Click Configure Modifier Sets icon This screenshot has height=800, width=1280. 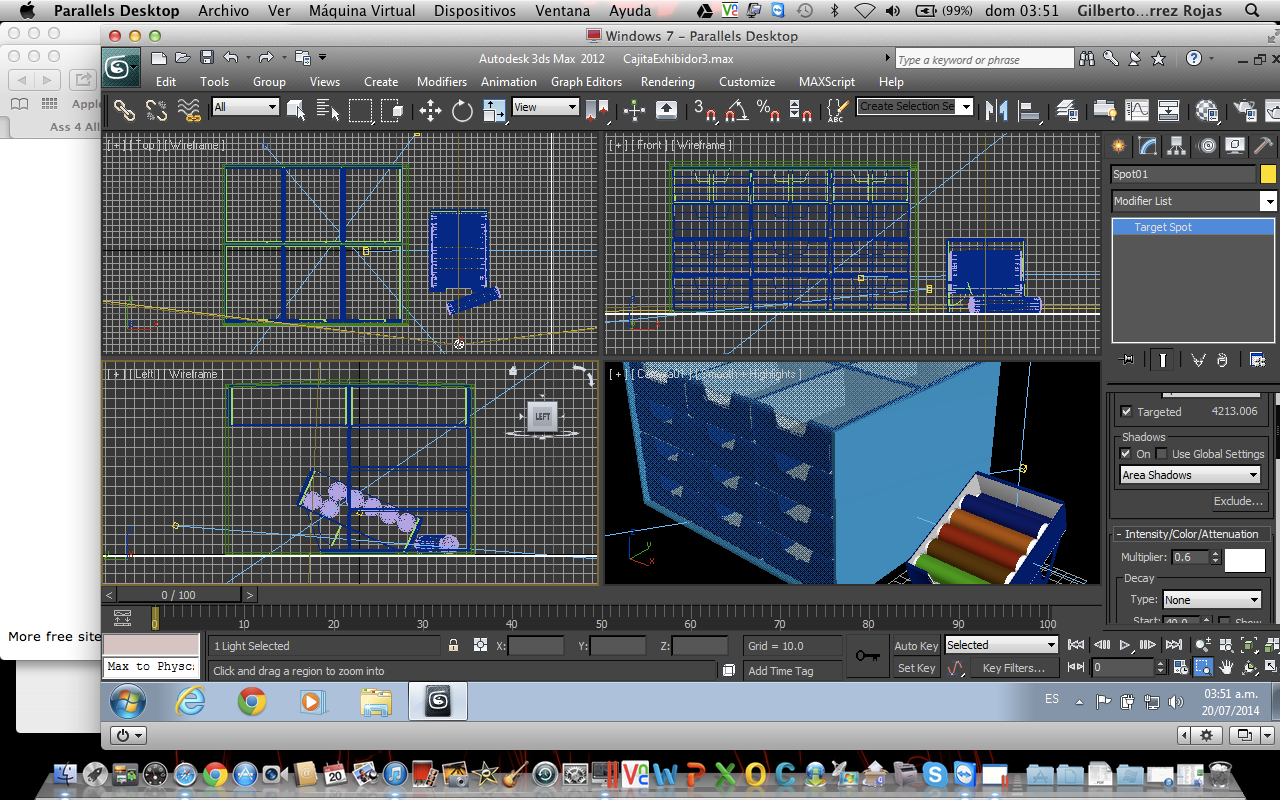coord(1257,360)
